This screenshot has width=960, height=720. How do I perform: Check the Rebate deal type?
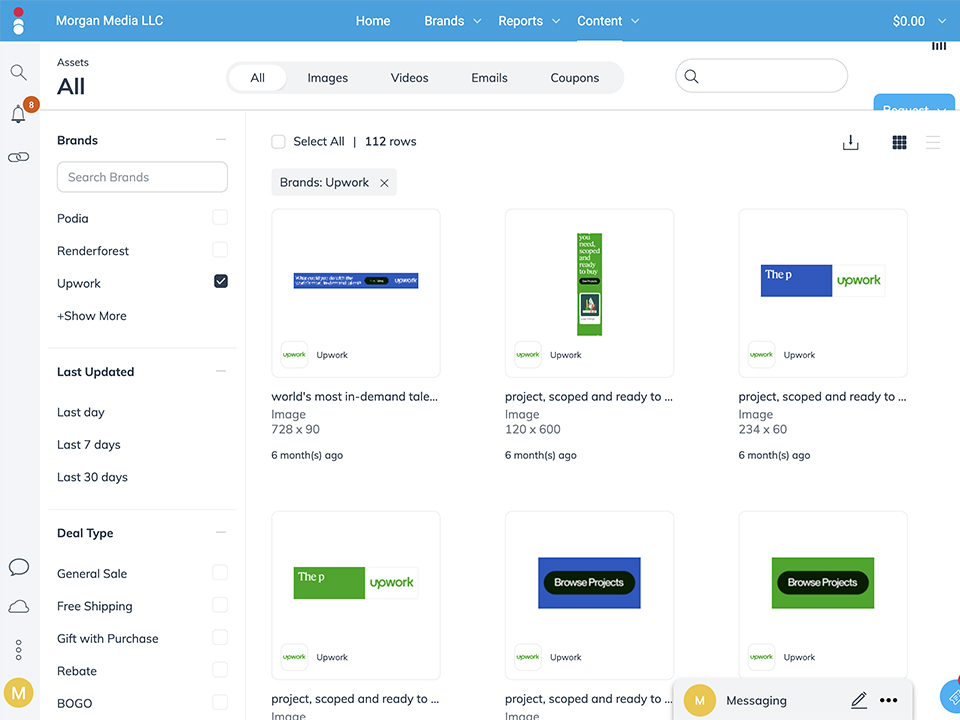pyautogui.click(x=220, y=670)
